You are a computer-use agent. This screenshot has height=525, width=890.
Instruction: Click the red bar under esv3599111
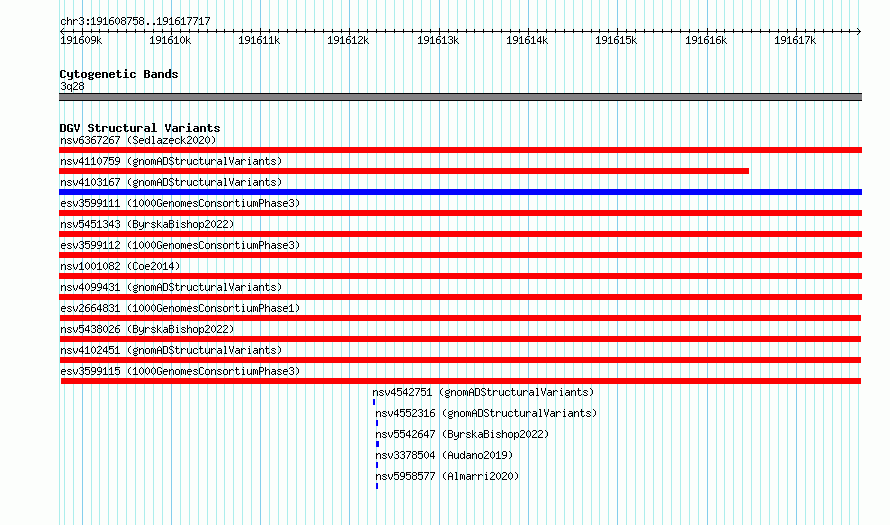point(460,213)
